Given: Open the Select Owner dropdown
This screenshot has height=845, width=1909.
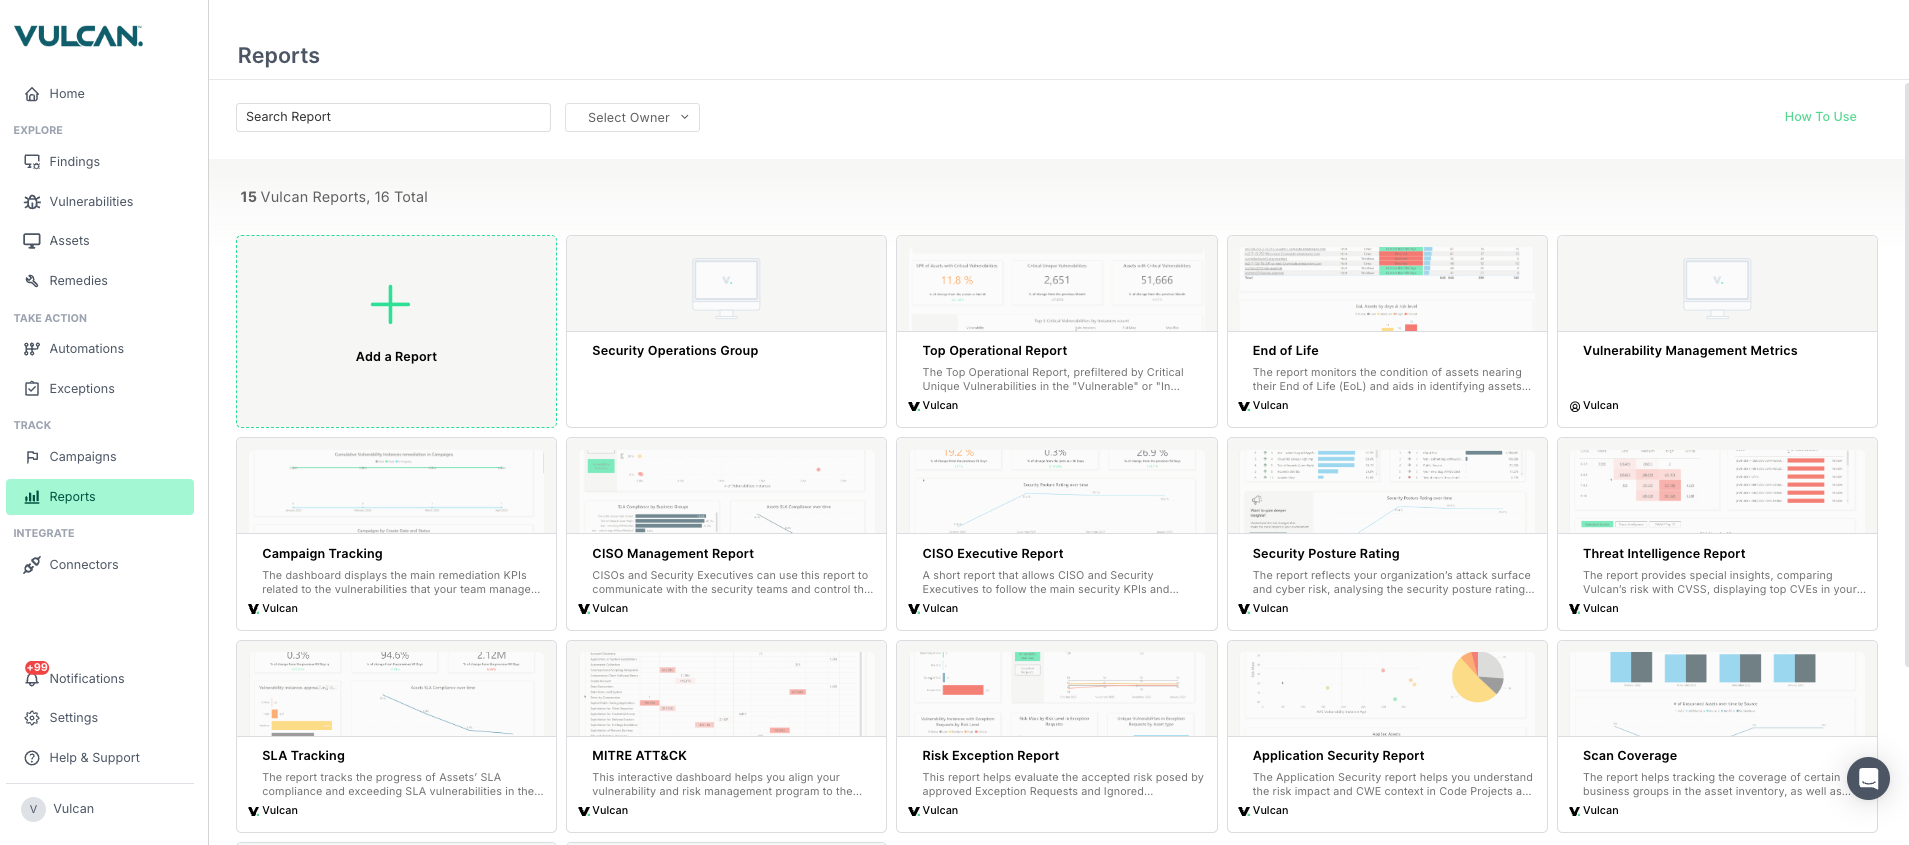Looking at the screenshot, I should click(632, 117).
